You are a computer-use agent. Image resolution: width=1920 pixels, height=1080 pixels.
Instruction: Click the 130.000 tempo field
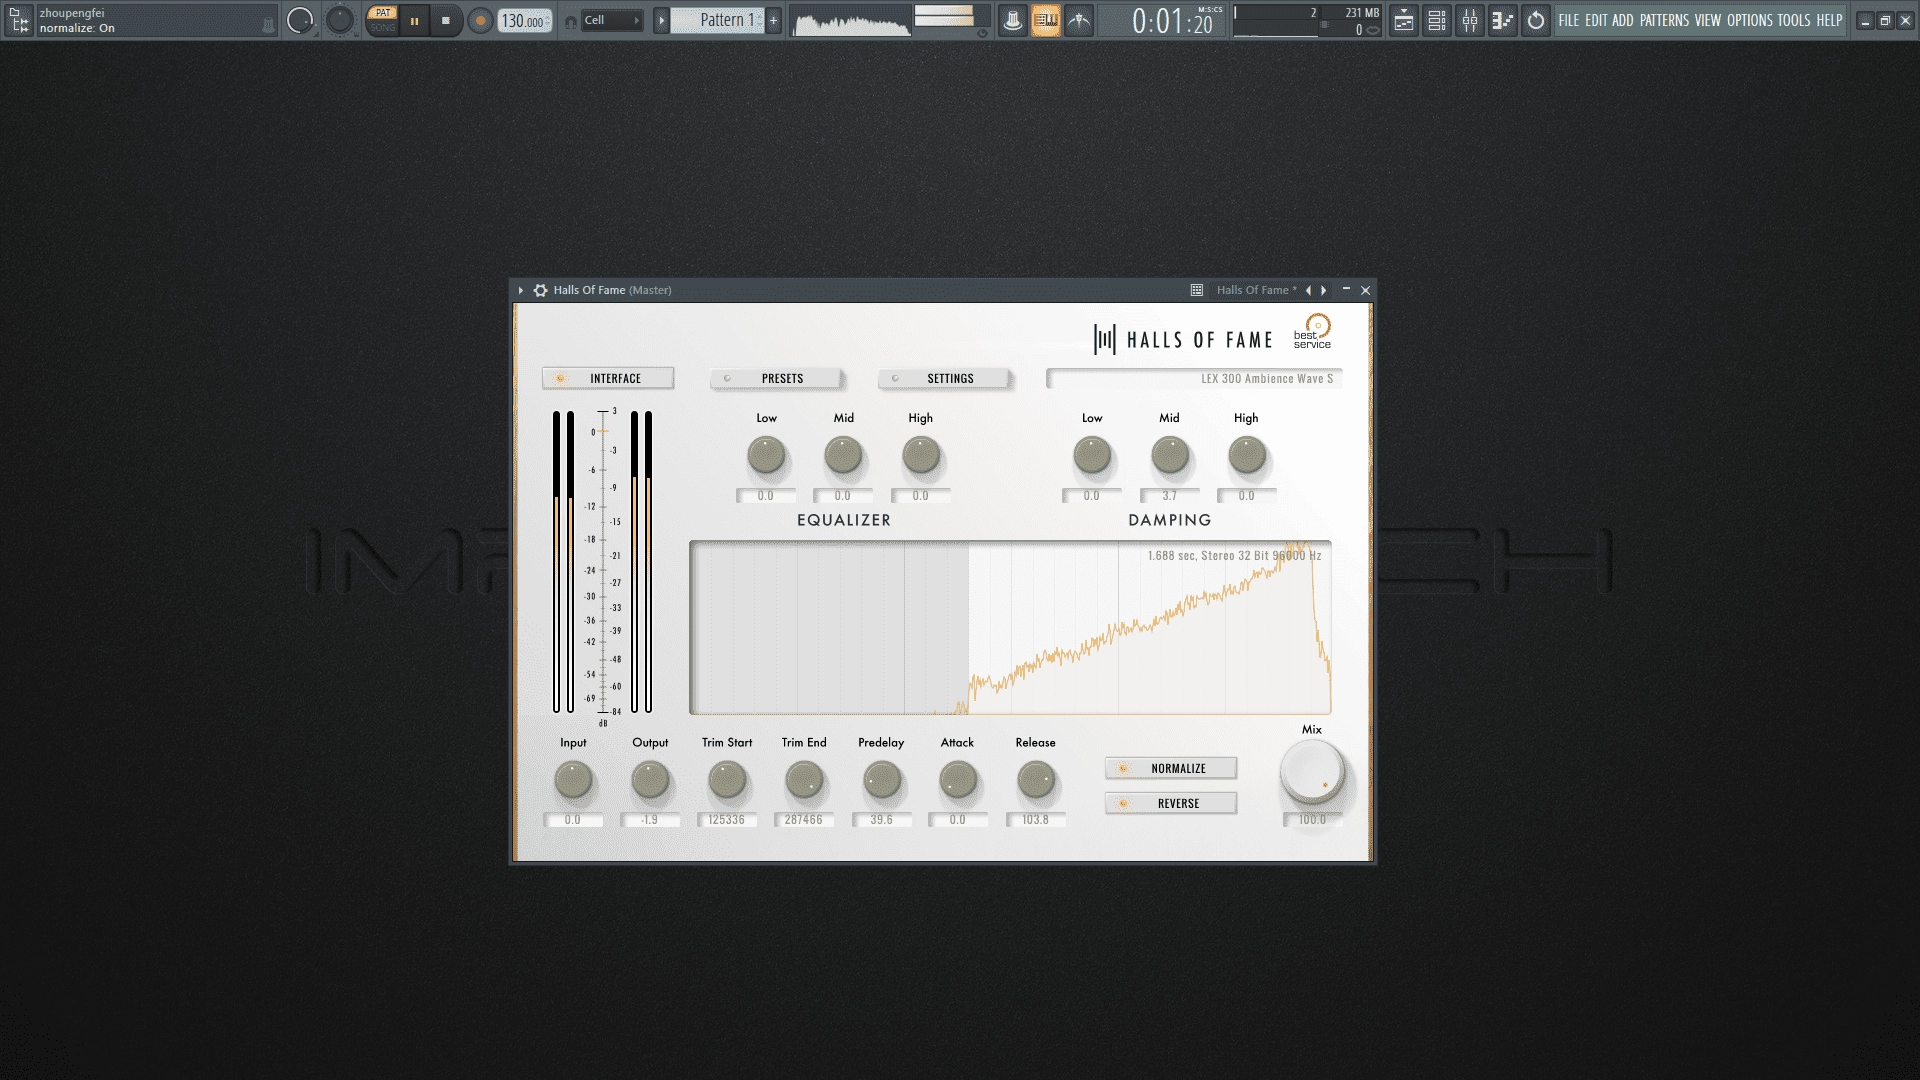[x=525, y=20]
